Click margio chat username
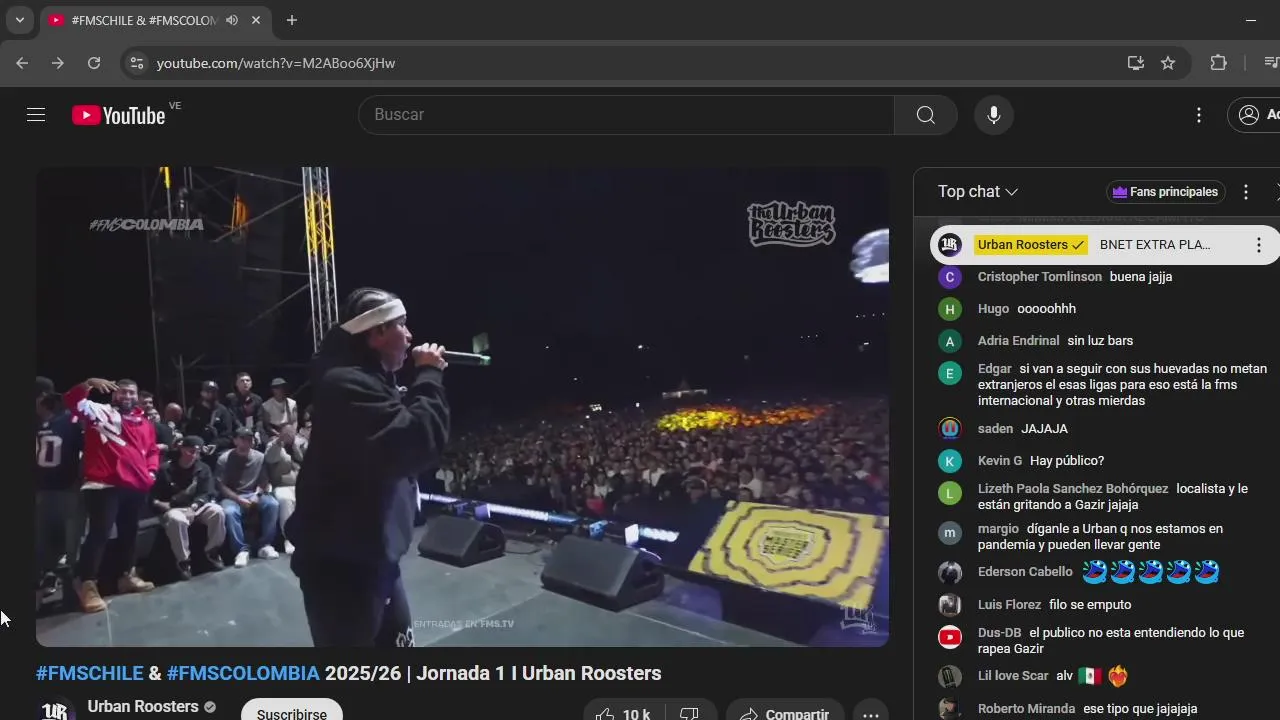The image size is (1280, 720). (998, 529)
